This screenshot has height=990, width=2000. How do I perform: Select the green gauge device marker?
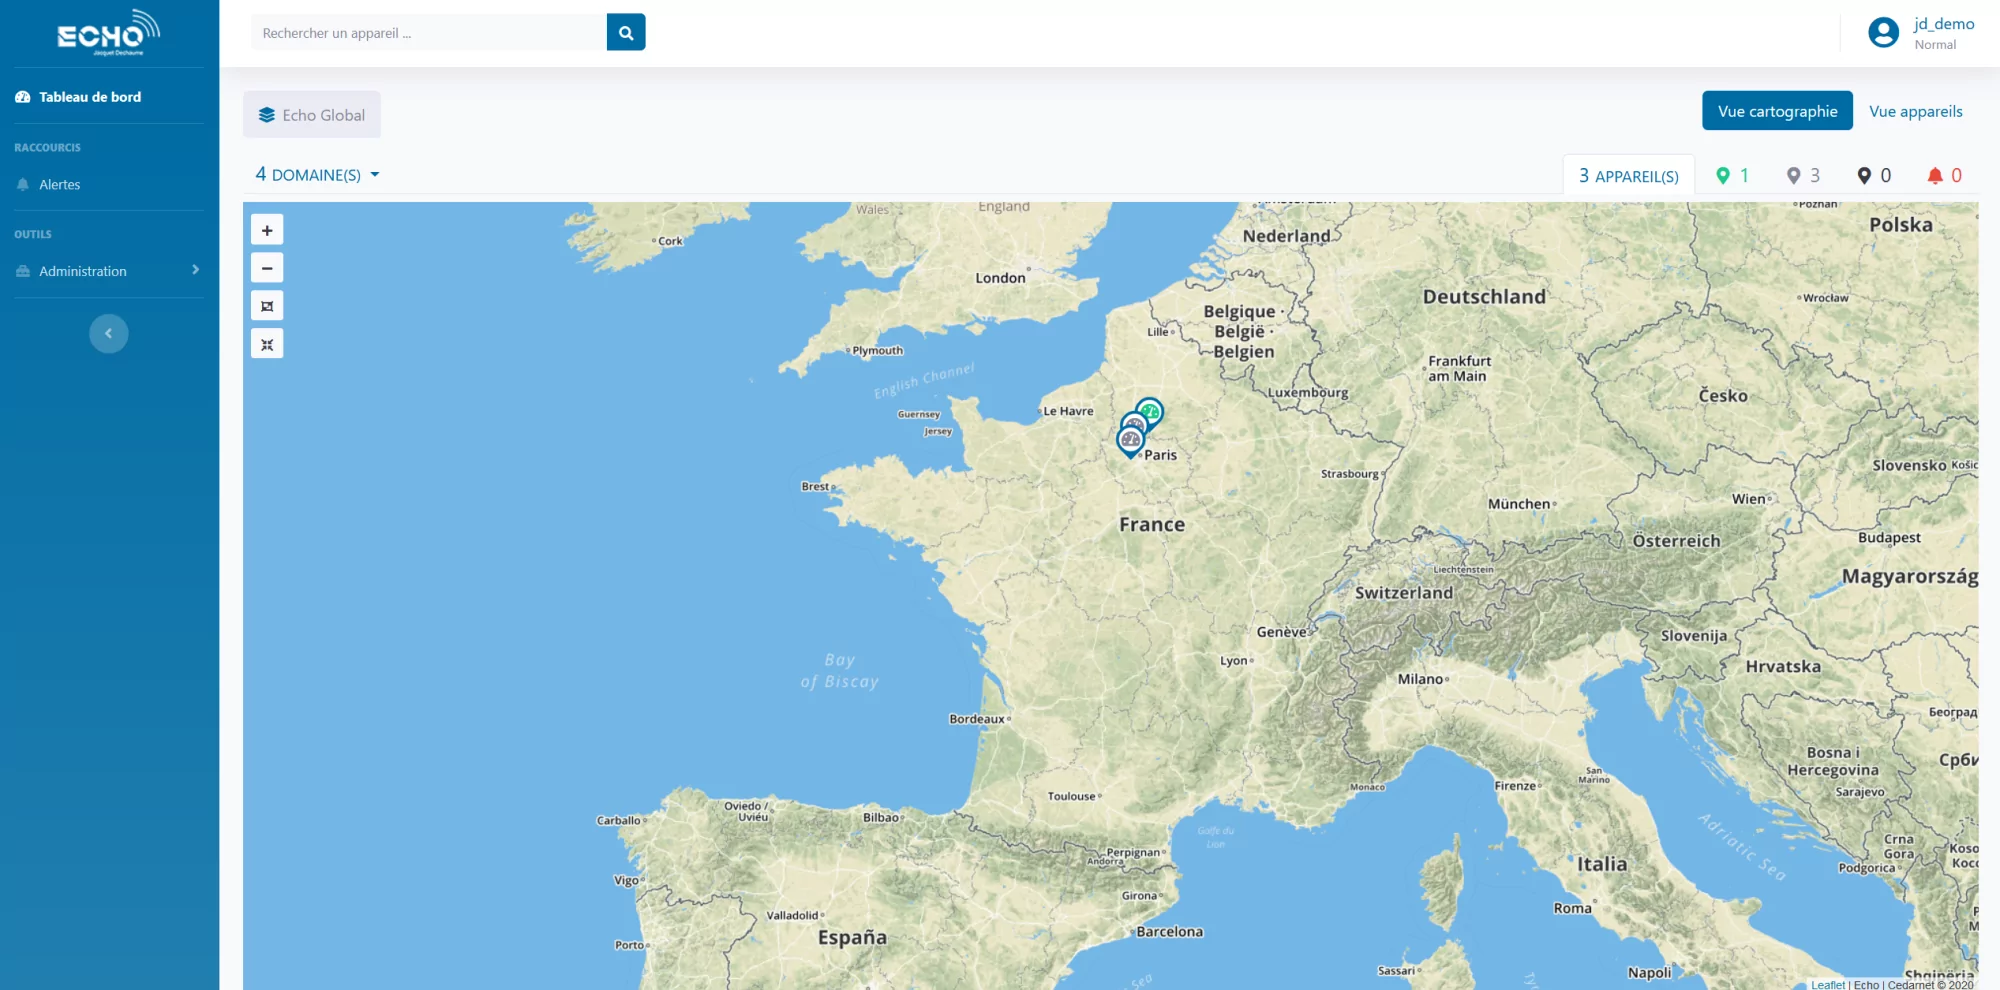pyautogui.click(x=1150, y=410)
